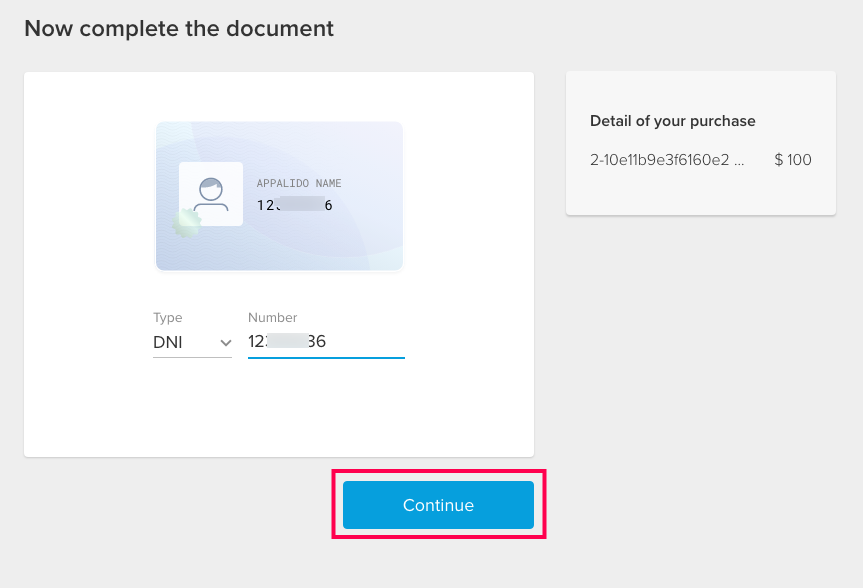Click the digits 36 in Number field
The height and width of the screenshot is (588, 863).
[x=317, y=341]
